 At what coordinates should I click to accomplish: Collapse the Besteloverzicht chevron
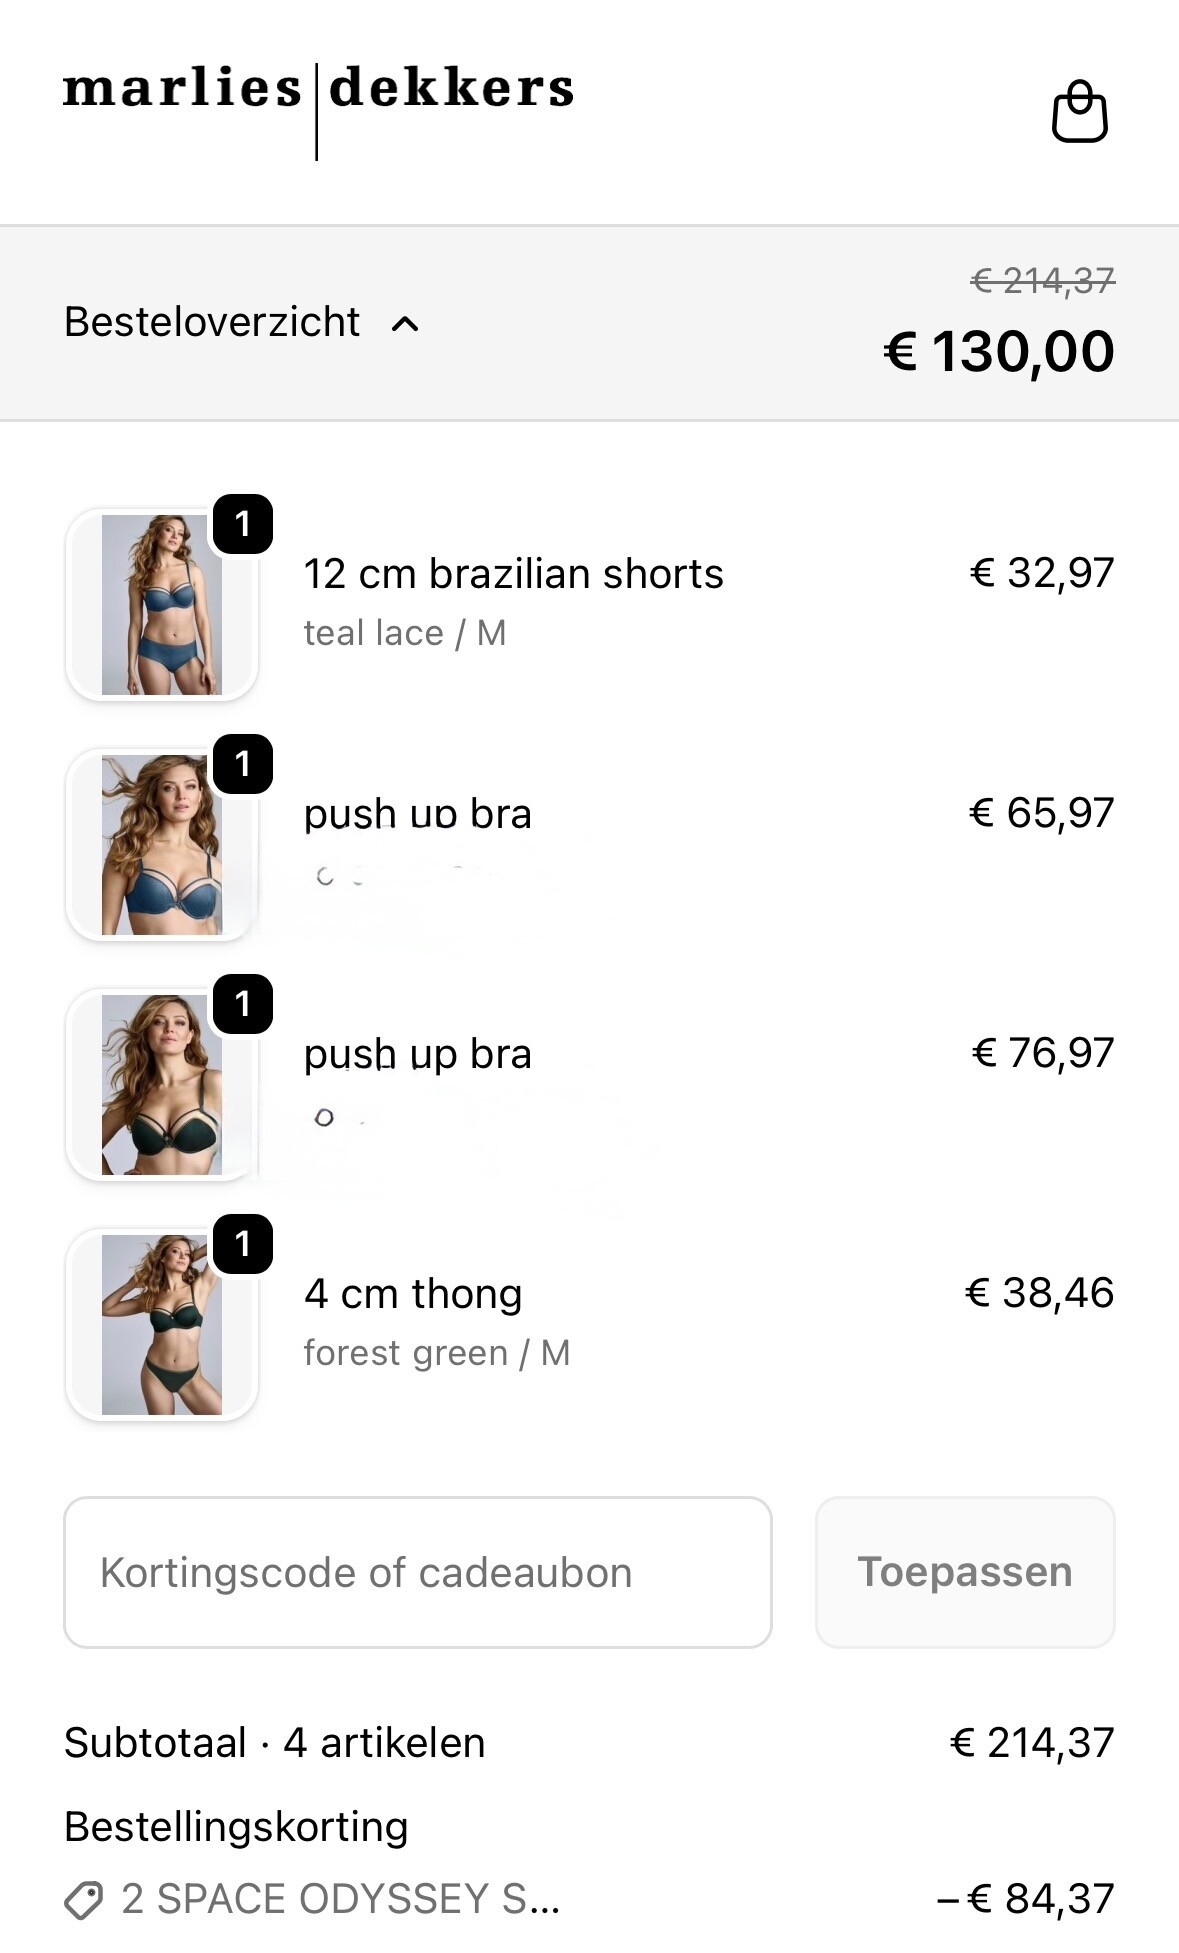tap(405, 324)
